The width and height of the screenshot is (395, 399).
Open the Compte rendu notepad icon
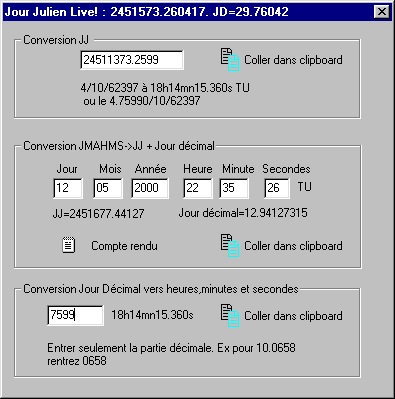[x=69, y=245]
